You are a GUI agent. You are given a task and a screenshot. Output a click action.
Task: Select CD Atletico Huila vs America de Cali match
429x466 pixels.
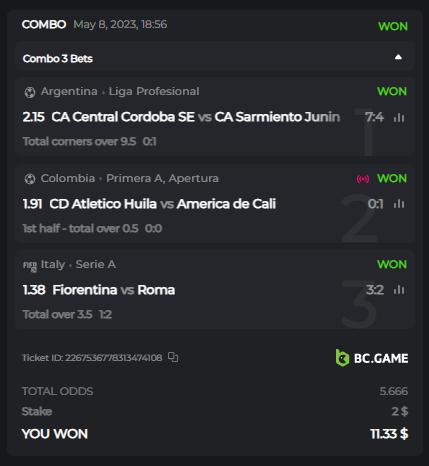(163, 204)
